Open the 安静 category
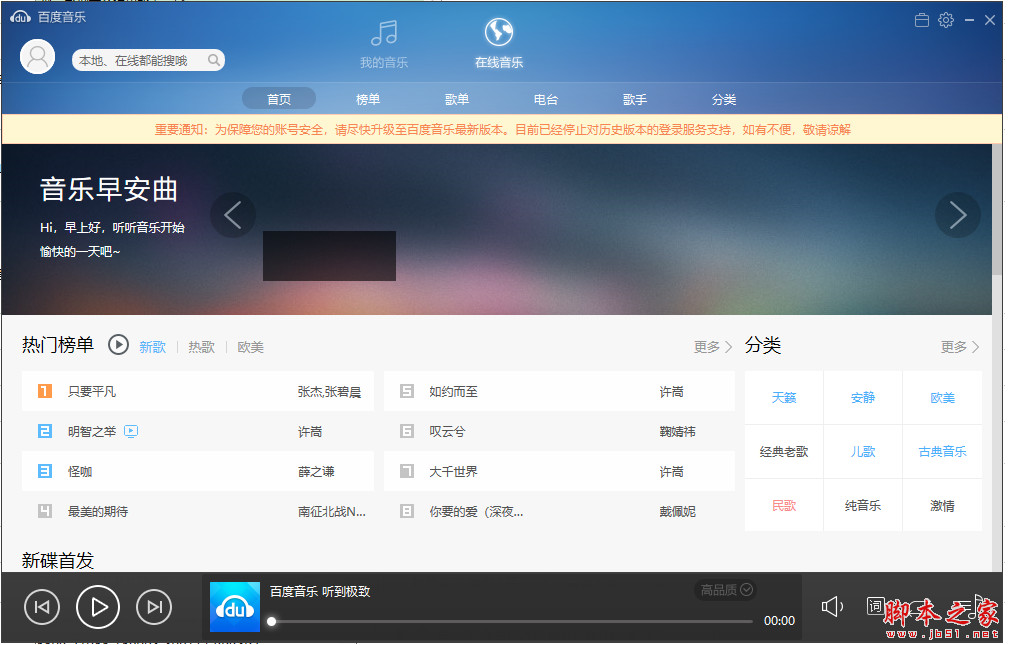Screen dimensions: 1010x645 pyautogui.click(x=863, y=398)
